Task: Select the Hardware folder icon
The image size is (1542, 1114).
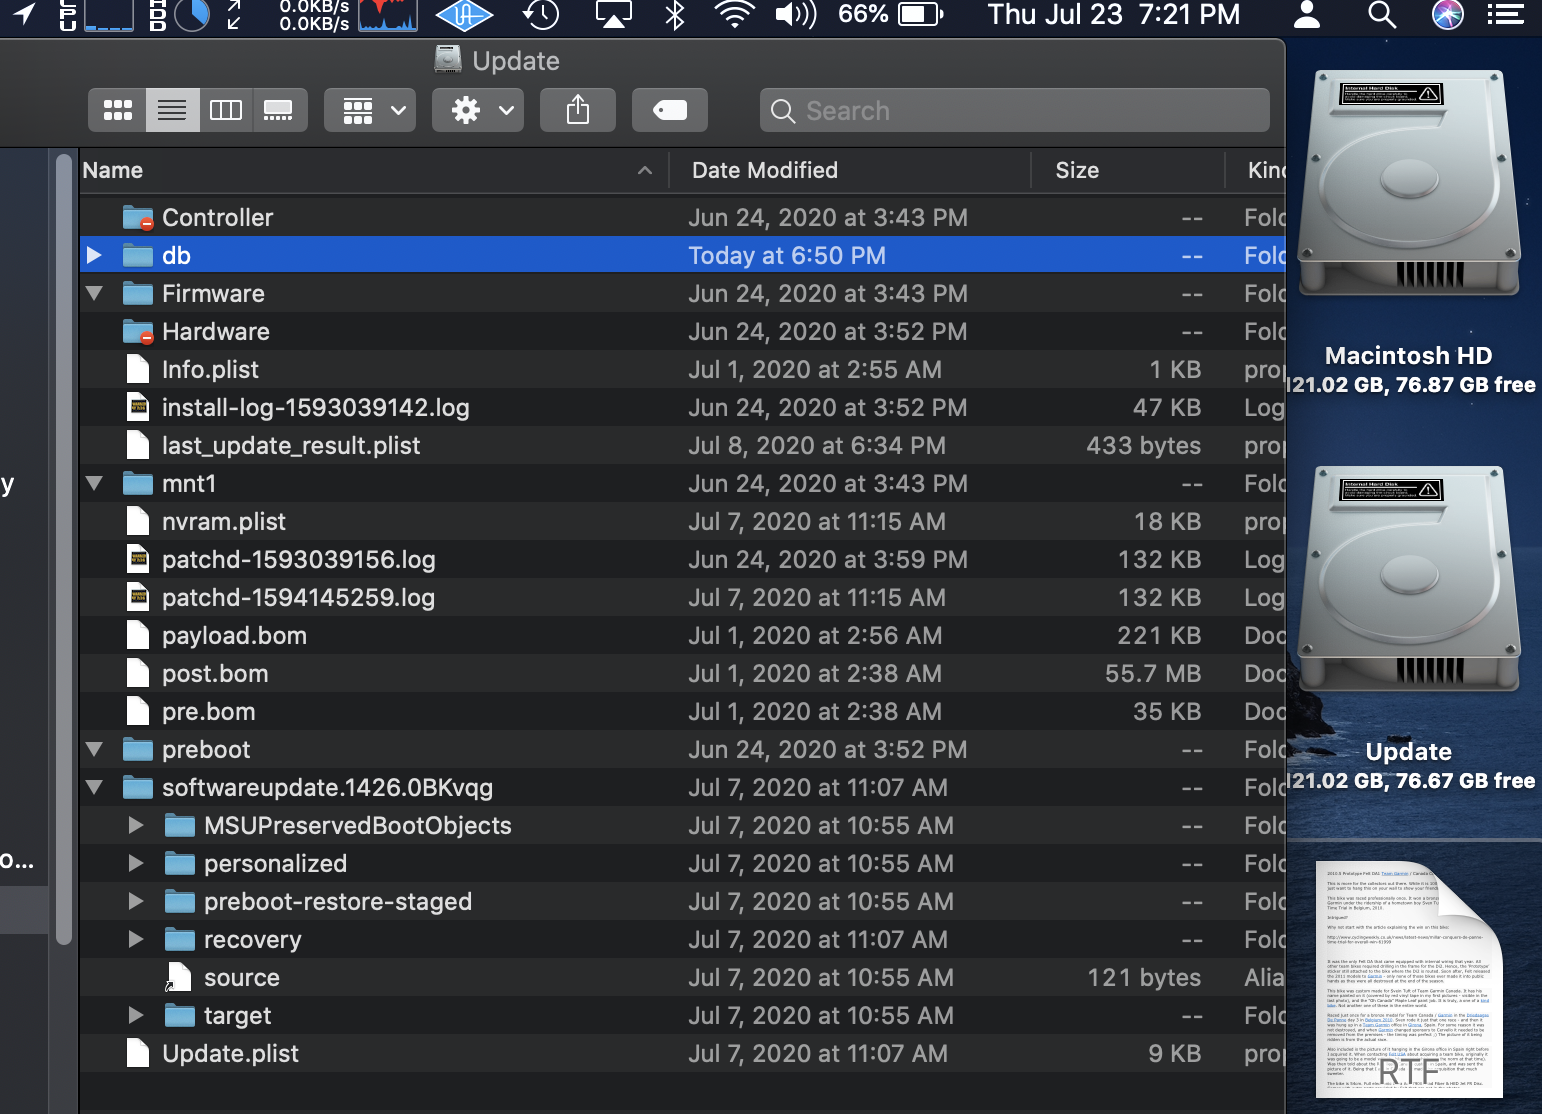Action: click(138, 331)
